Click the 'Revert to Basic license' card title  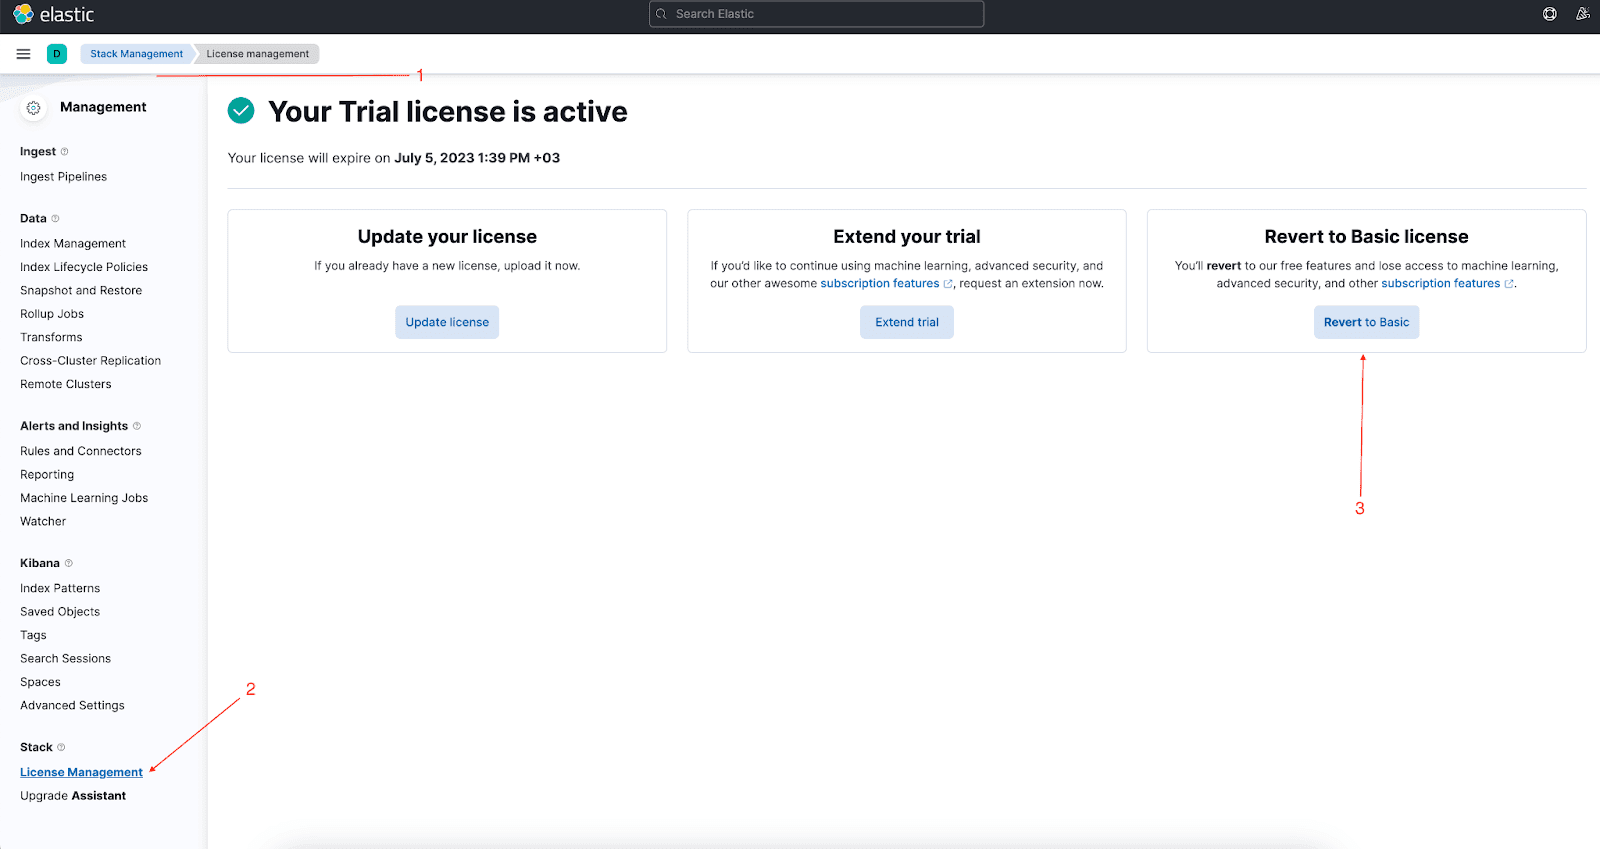(x=1366, y=237)
